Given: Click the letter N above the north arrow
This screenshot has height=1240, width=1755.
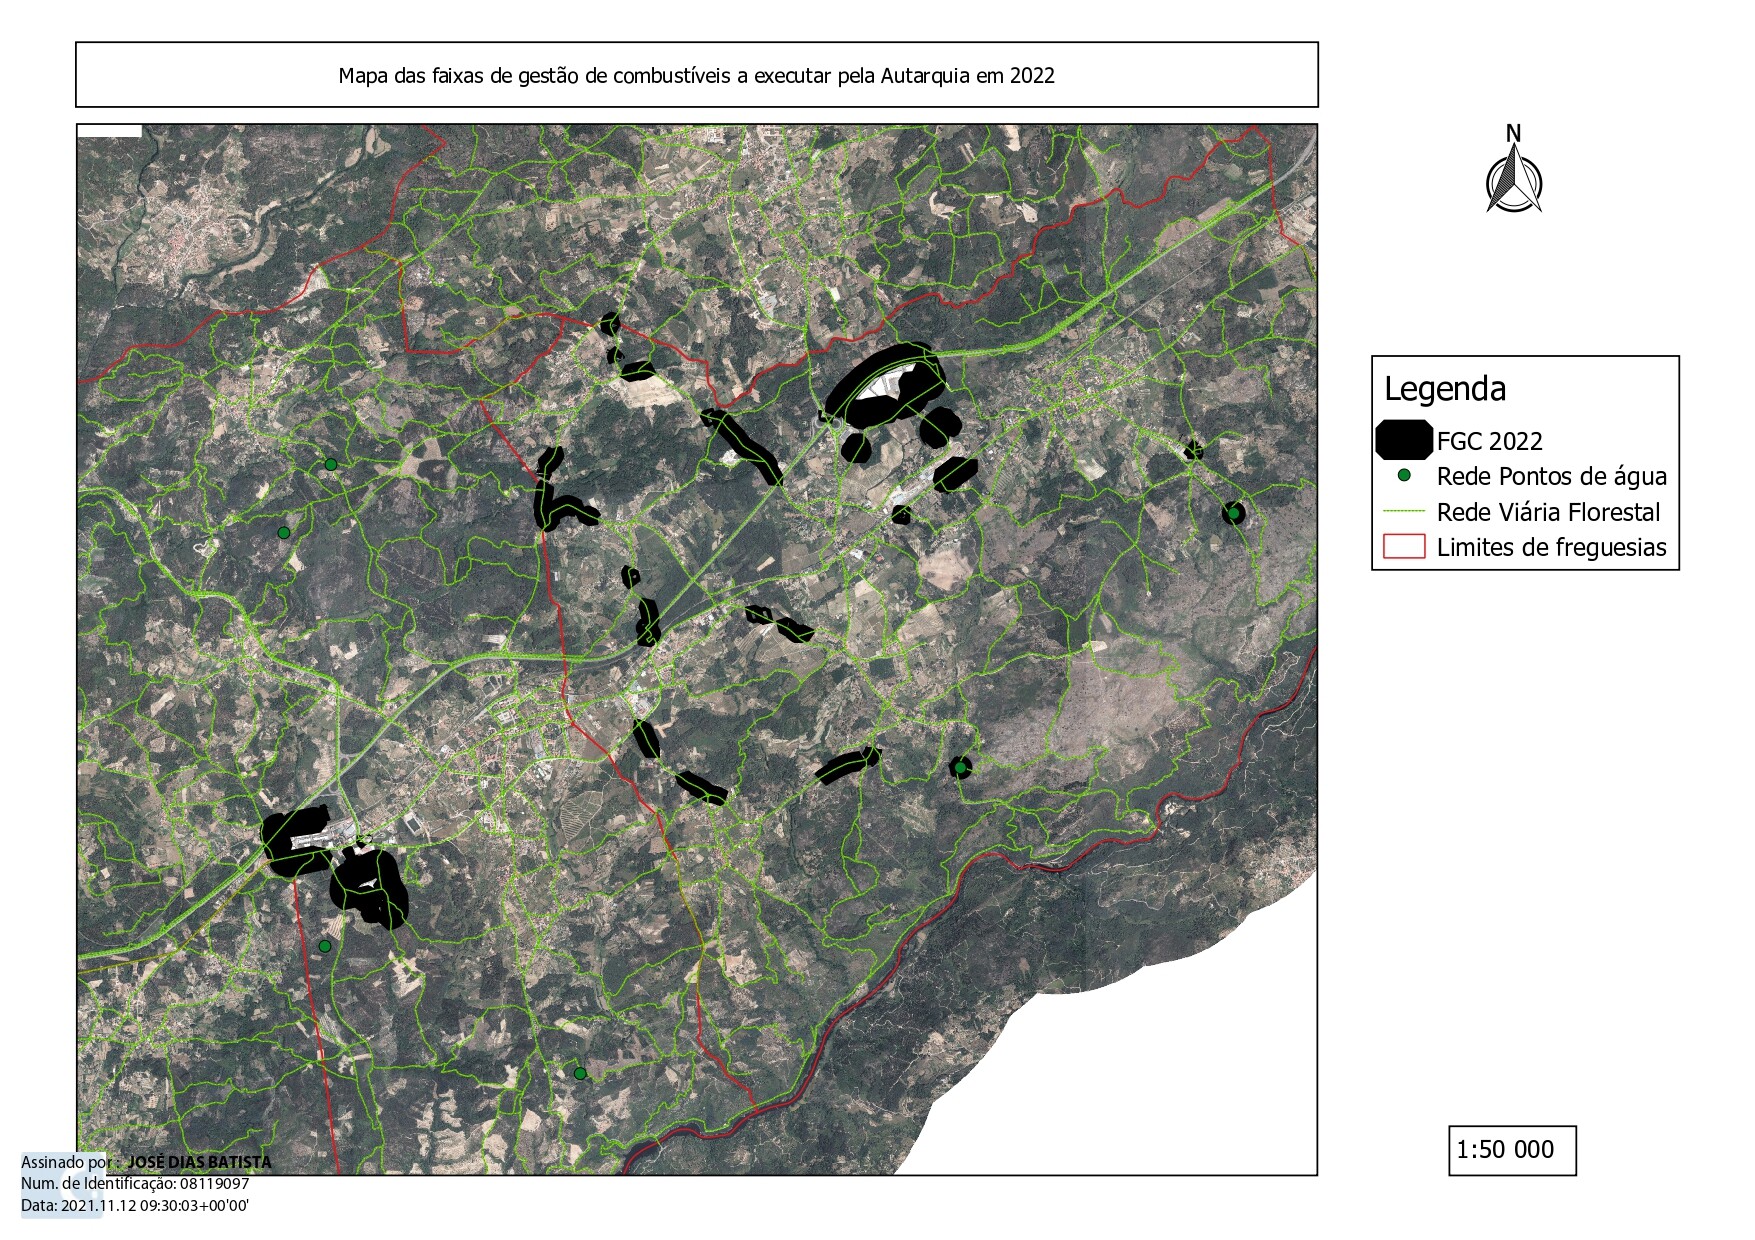Looking at the screenshot, I should (1513, 133).
